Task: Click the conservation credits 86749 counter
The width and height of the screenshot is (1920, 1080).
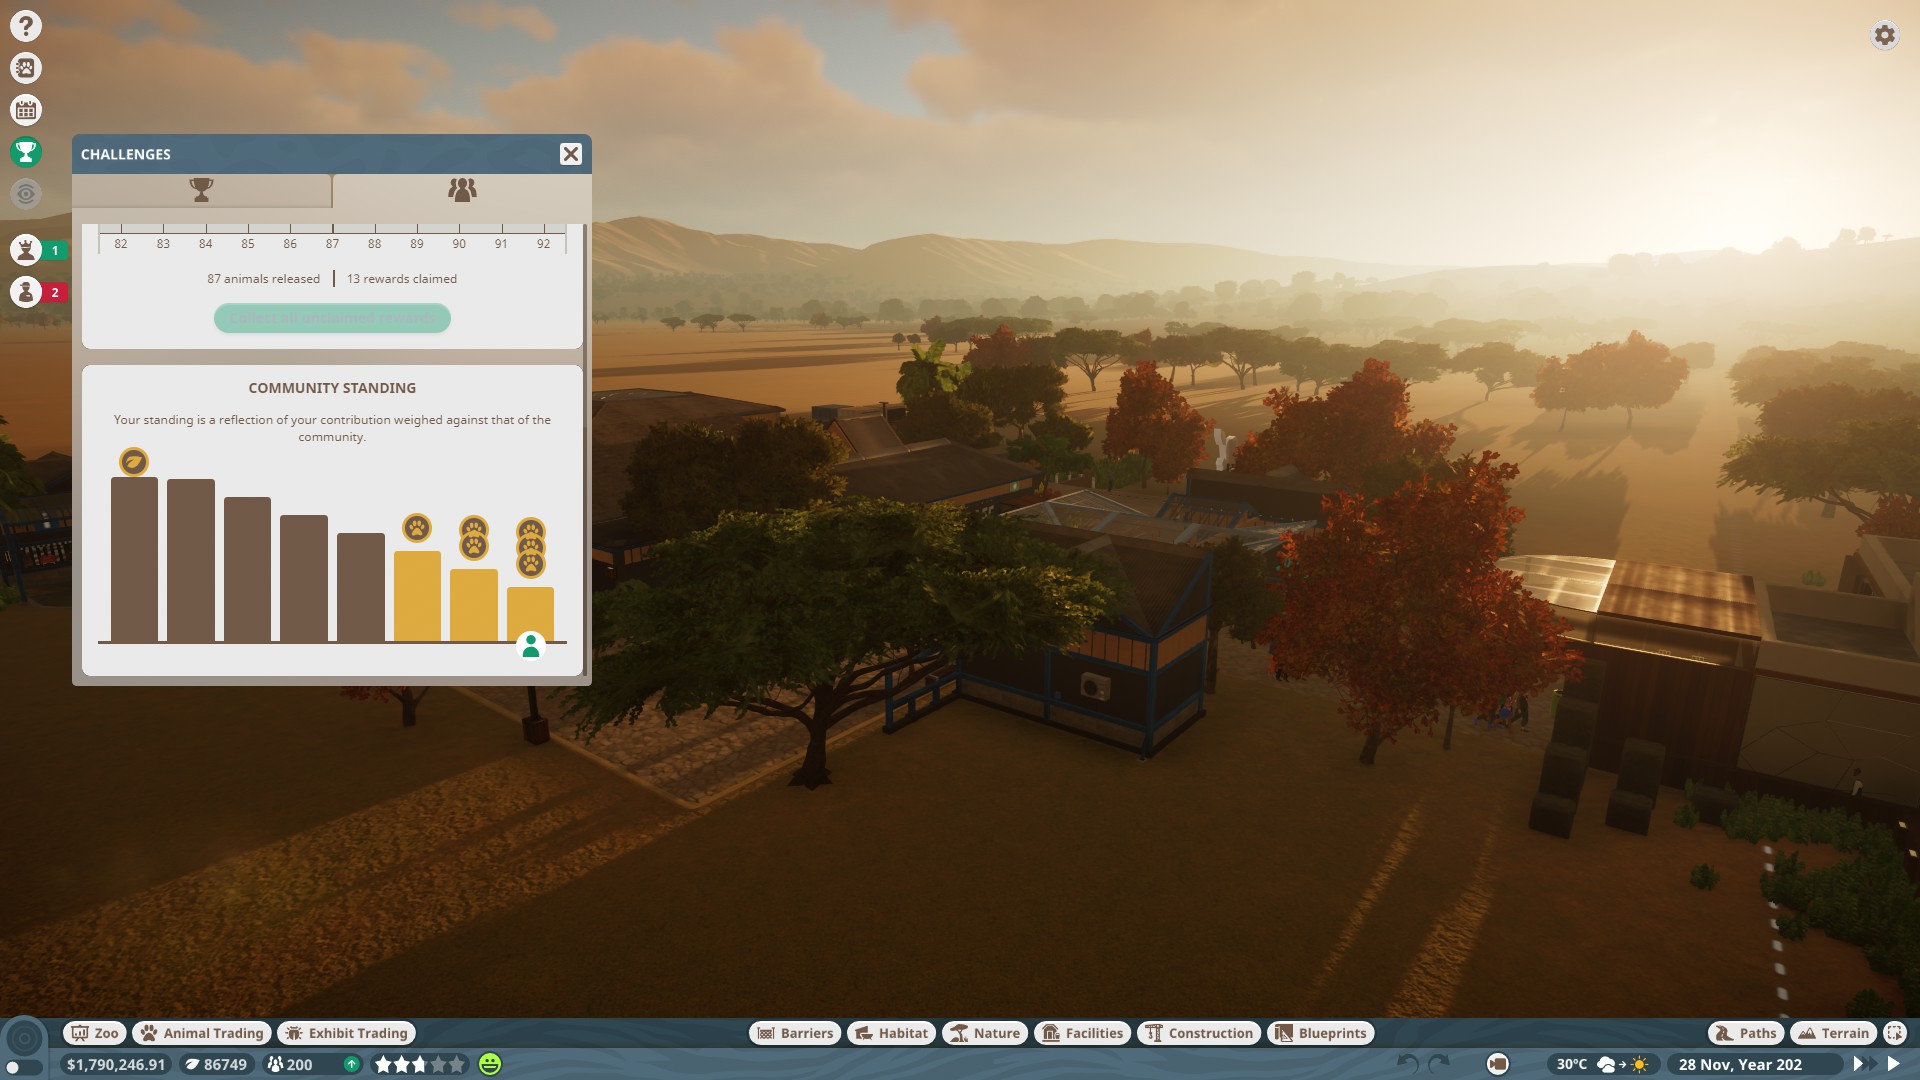Action: 216,1064
